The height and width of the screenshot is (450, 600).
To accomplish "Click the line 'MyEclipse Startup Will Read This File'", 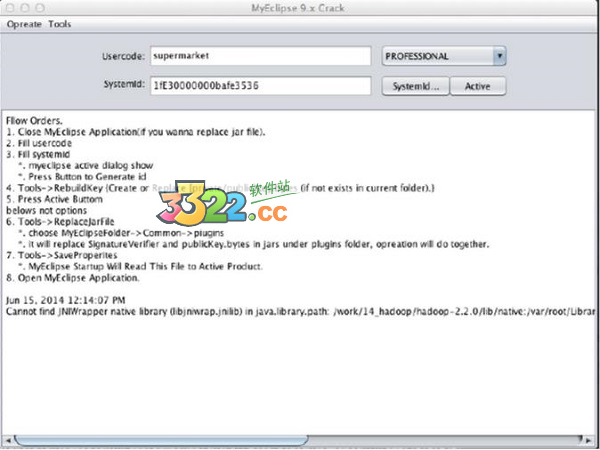I will [140, 266].
